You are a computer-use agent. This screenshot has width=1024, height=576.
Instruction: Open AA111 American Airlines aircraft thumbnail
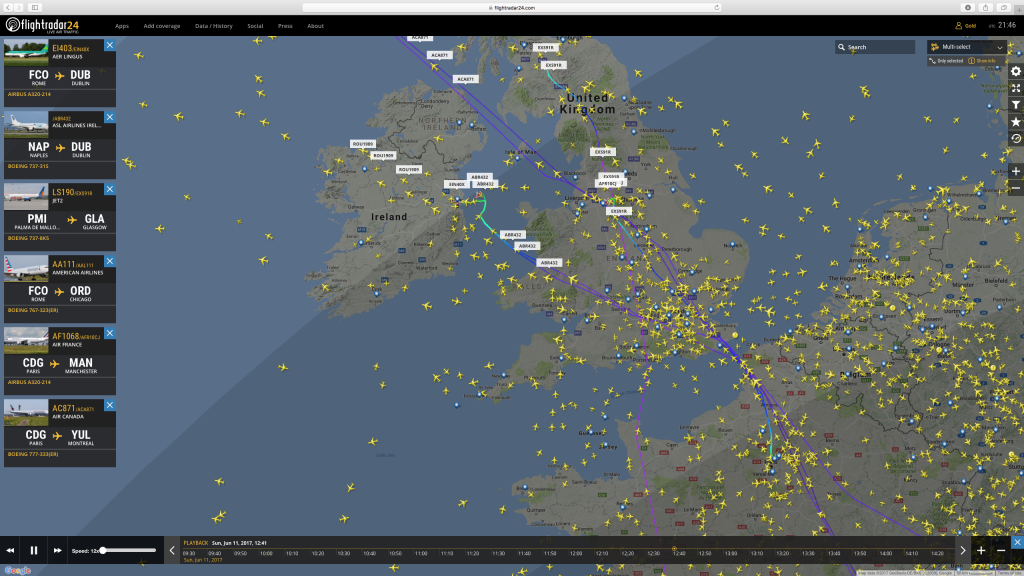point(26,268)
